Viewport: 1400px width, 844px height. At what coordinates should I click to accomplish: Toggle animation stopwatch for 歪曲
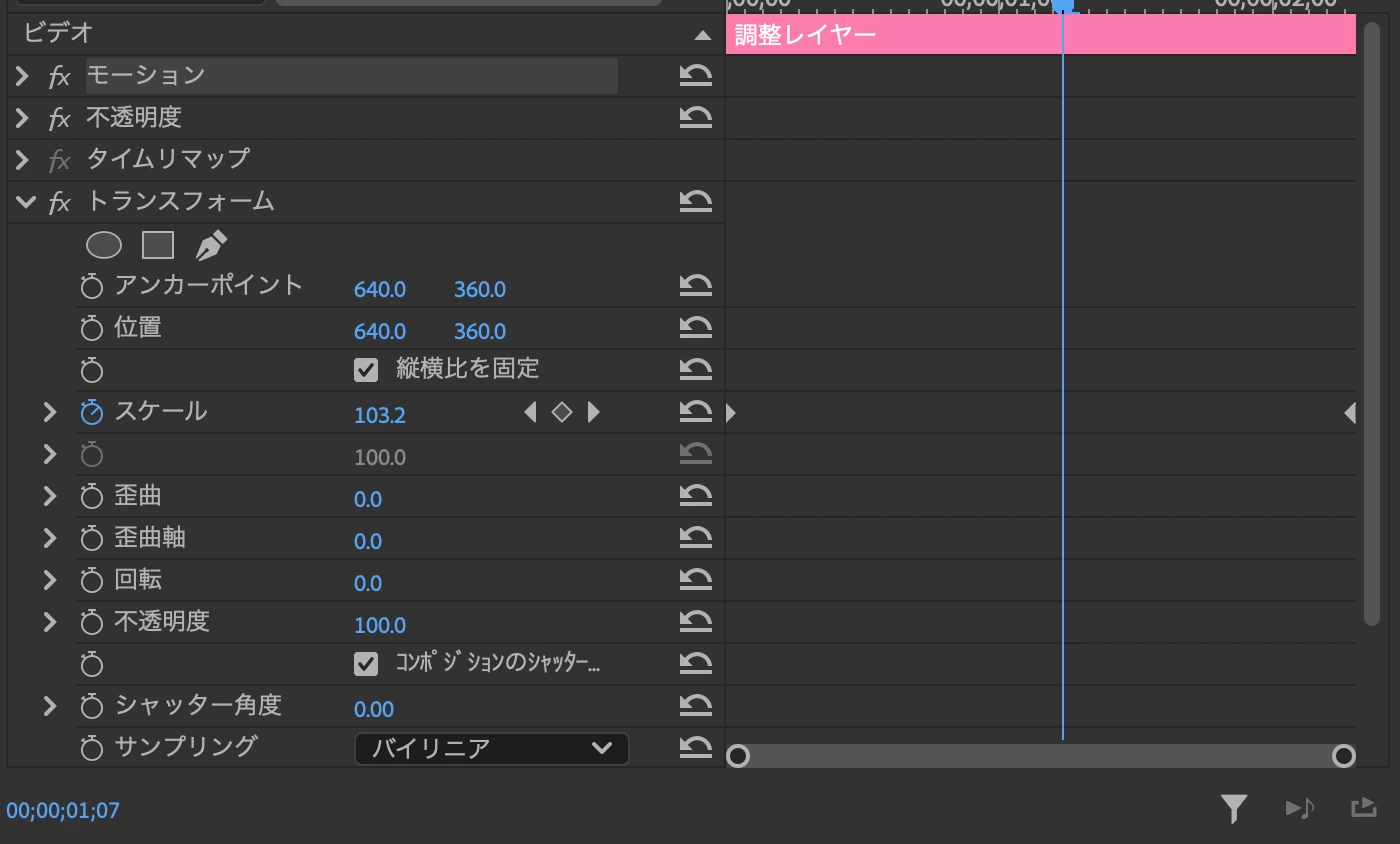pyautogui.click(x=92, y=497)
